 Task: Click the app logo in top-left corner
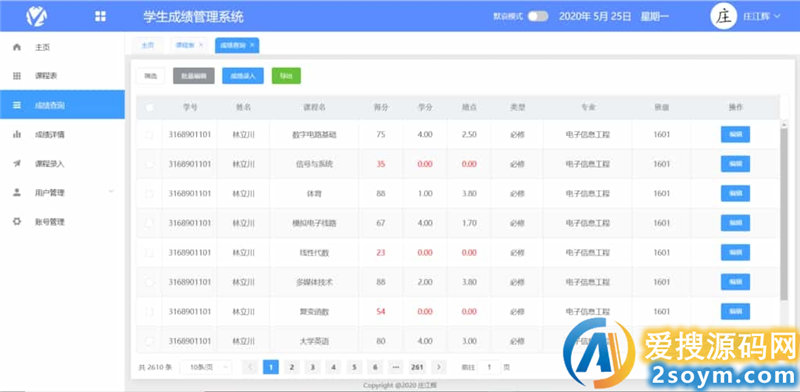click(x=37, y=16)
